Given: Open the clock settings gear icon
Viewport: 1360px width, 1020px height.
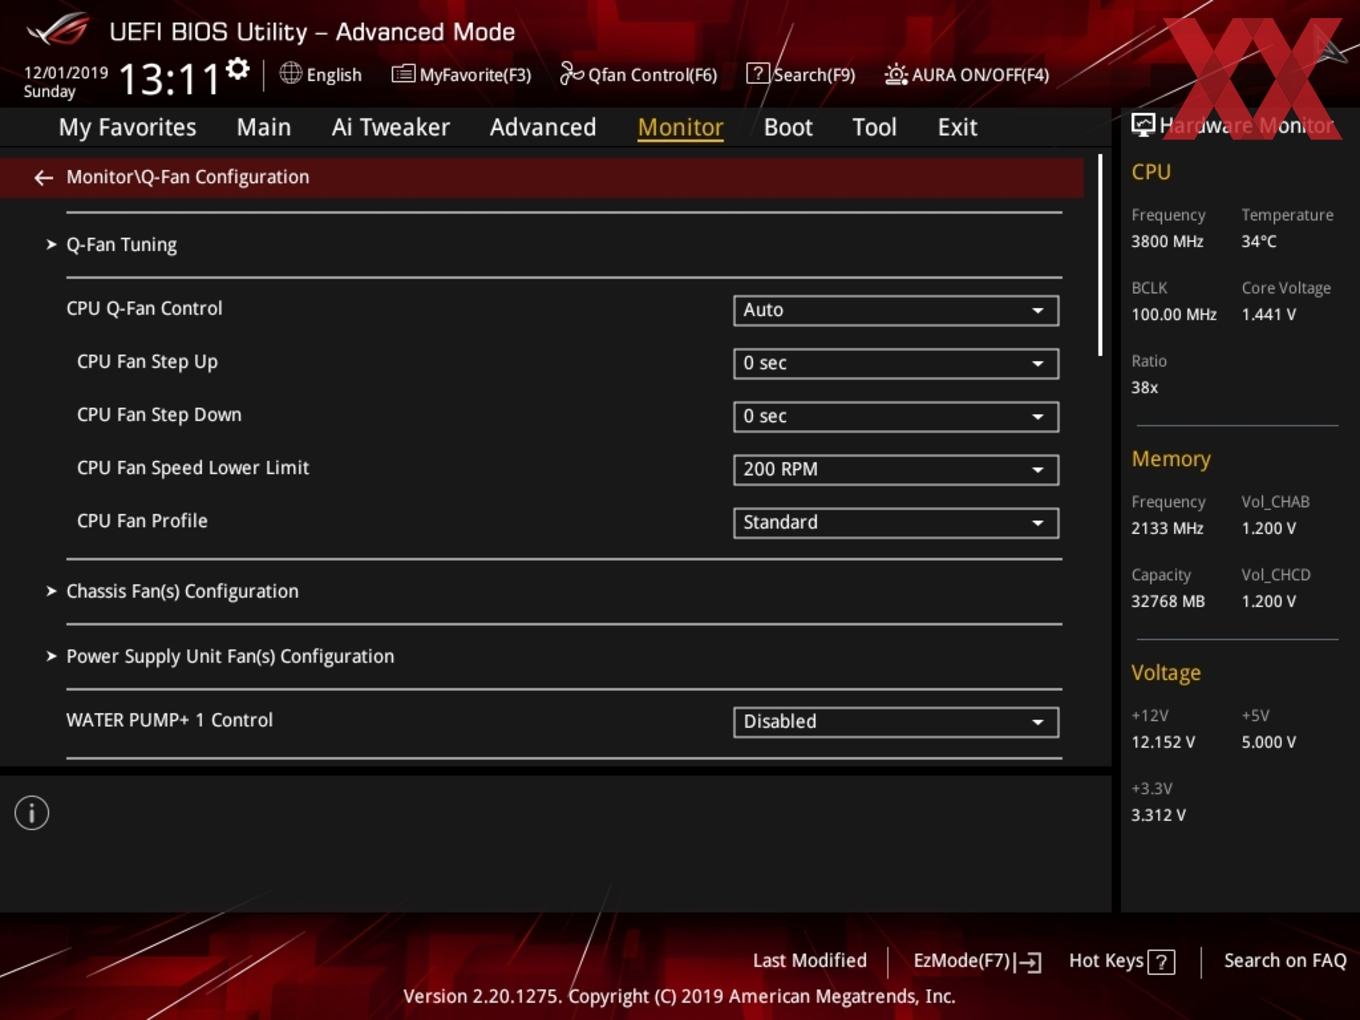Looking at the screenshot, I should tap(238, 68).
